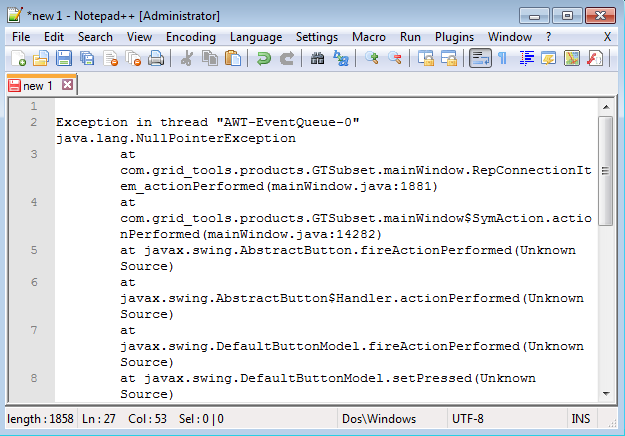Screen dimensions: 625x436
Task: Open Find dialog via binoculars icon
Action: (317, 59)
